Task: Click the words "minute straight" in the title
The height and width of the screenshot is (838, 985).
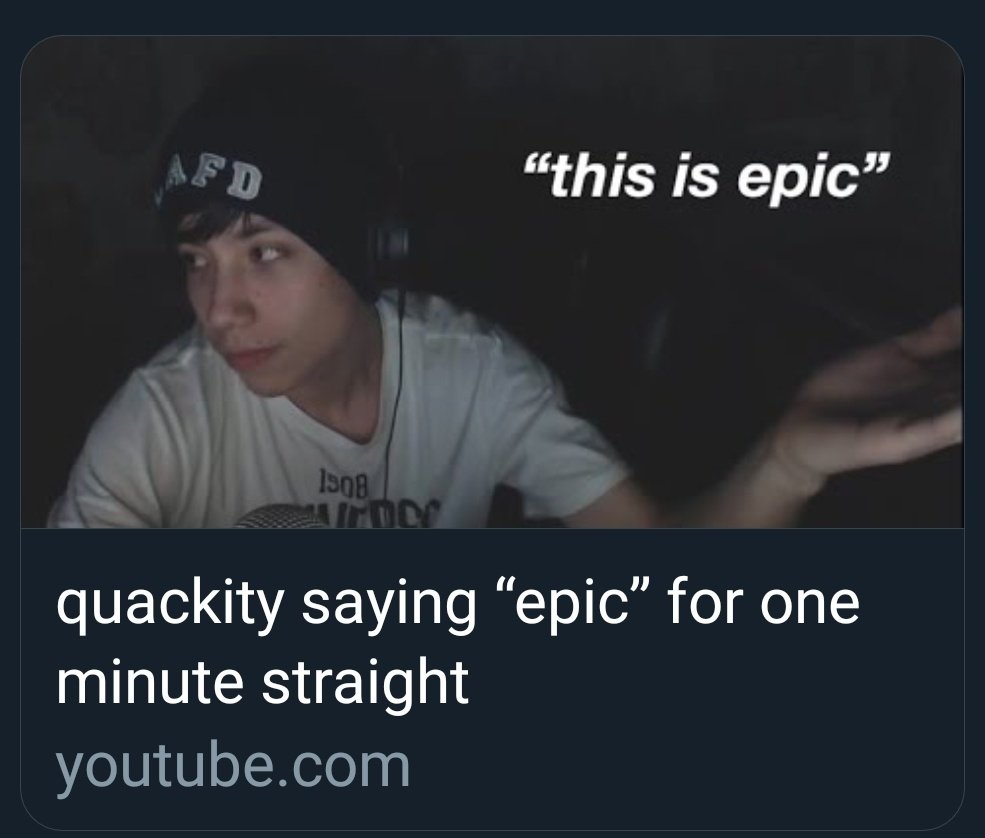Action: 263,681
